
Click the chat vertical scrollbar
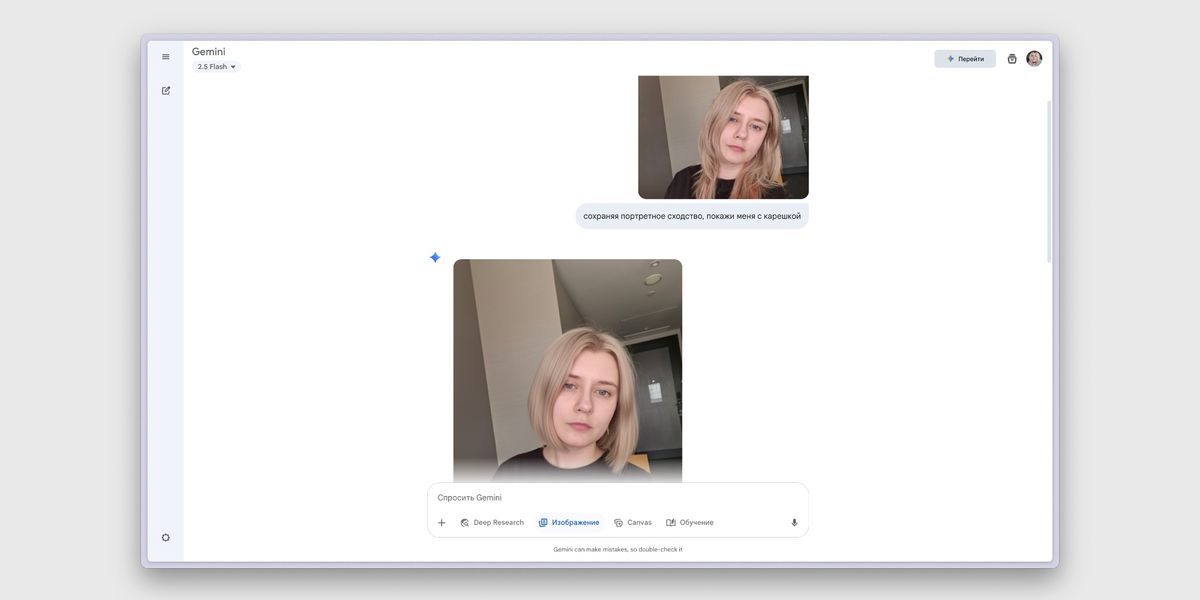(x=1048, y=180)
